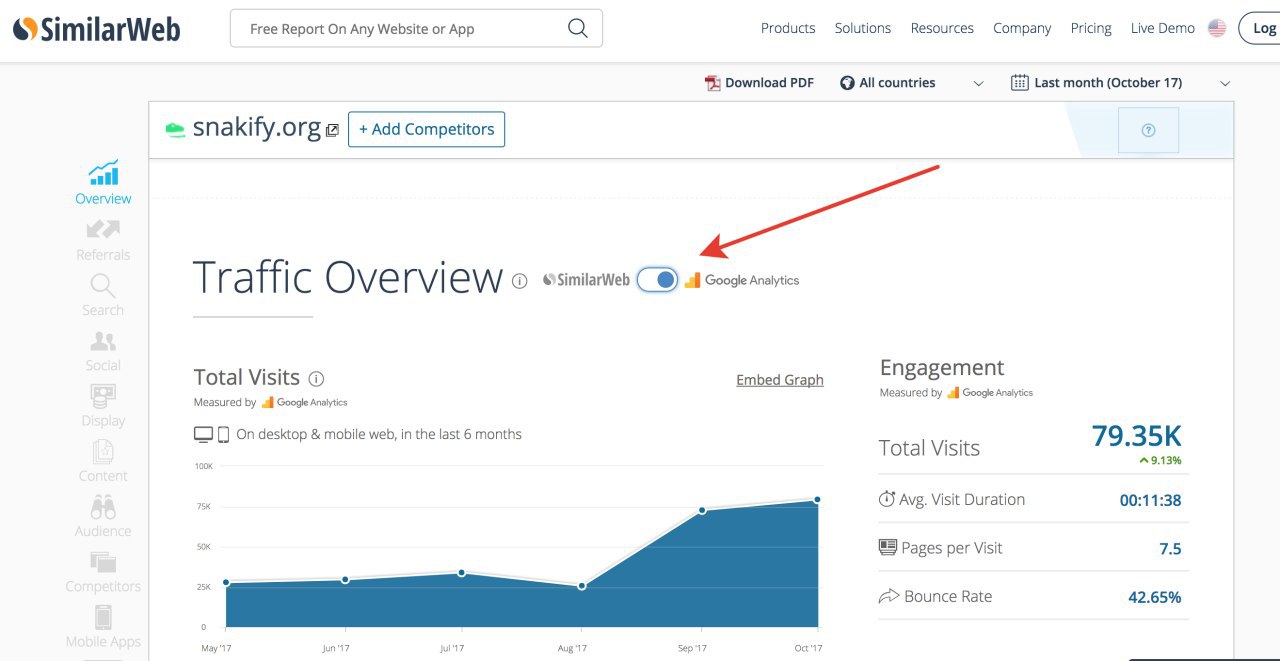This screenshot has width=1280, height=661.
Task: Open Search section in sidebar
Action: click(x=103, y=295)
